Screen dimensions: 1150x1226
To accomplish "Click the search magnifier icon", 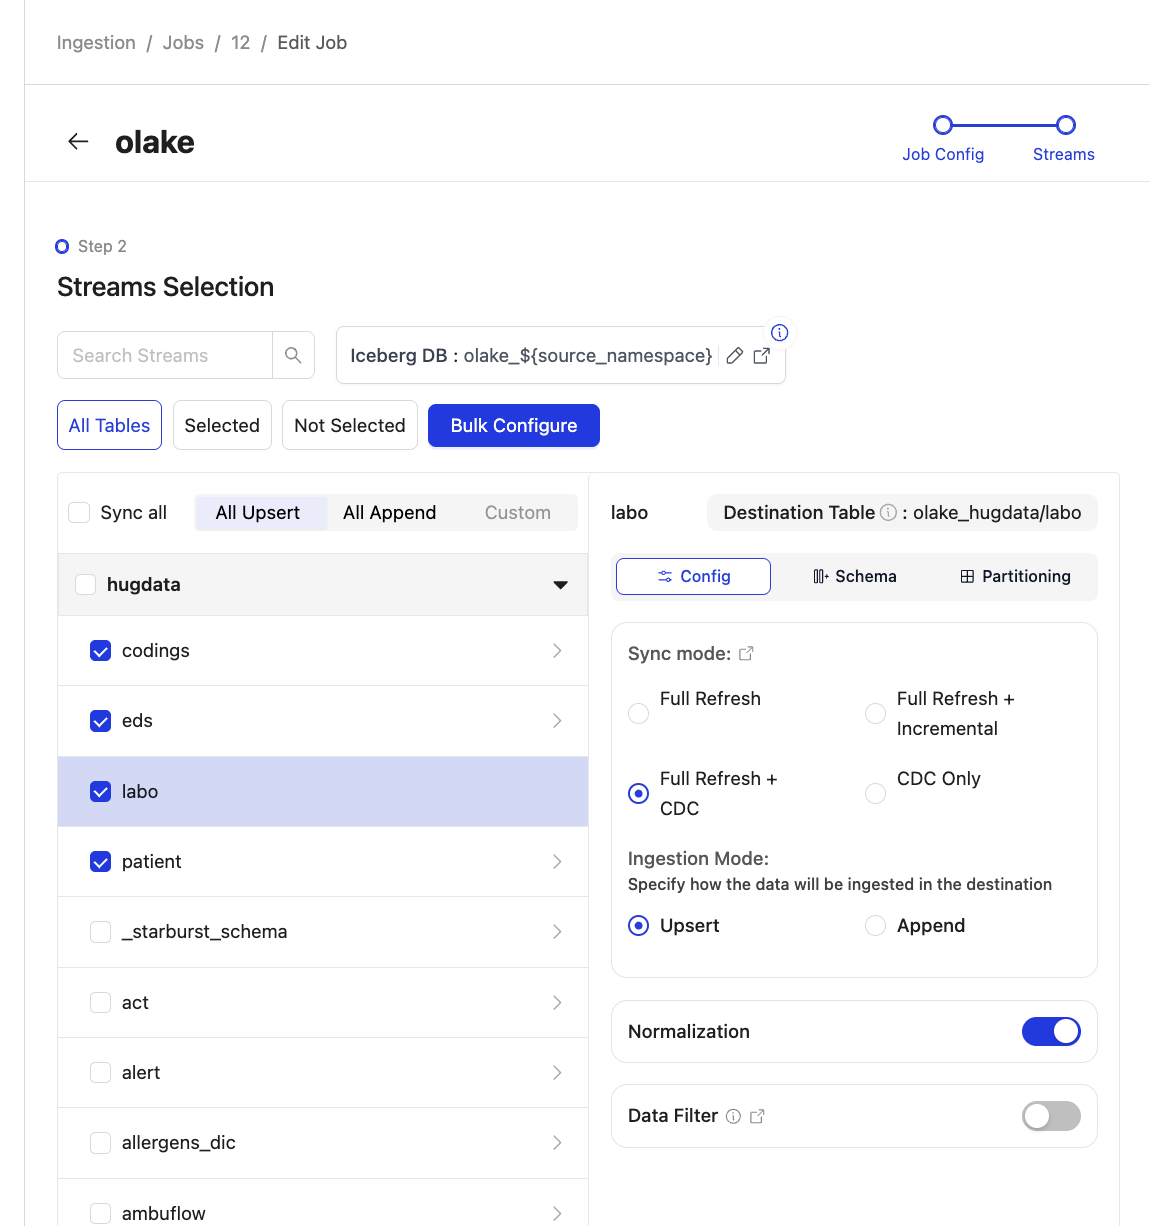I will coord(293,355).
